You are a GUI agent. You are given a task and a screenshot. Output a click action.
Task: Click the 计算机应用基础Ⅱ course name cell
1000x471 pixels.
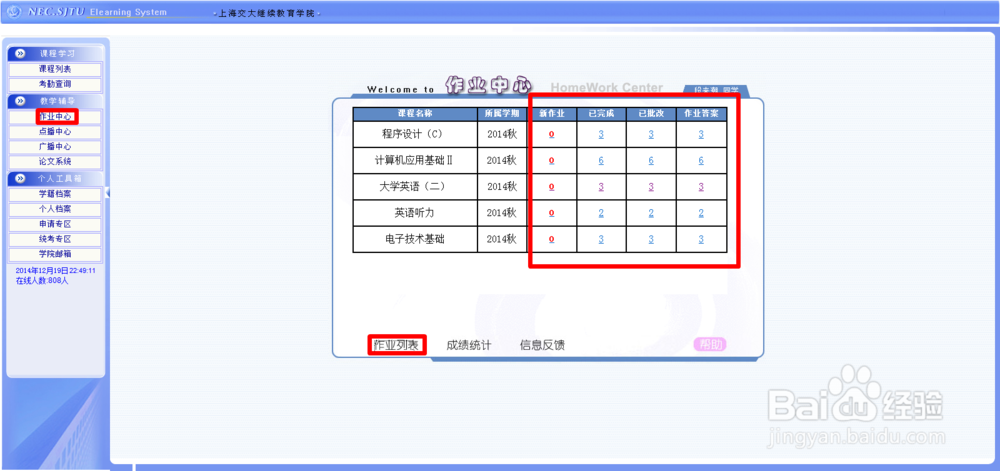point(415,161)
